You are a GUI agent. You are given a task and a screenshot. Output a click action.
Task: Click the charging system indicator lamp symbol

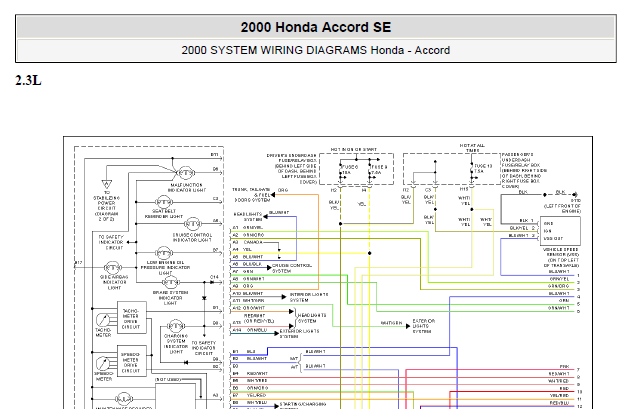pos(175,326)
